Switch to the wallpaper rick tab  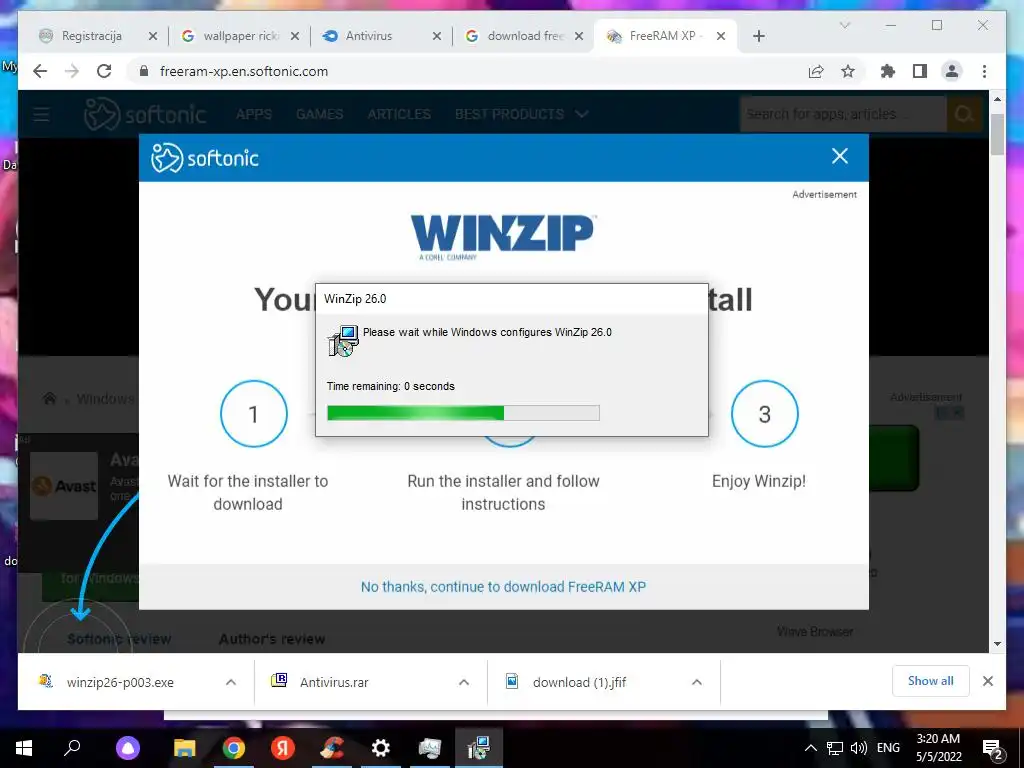click(x=241, y=36)
